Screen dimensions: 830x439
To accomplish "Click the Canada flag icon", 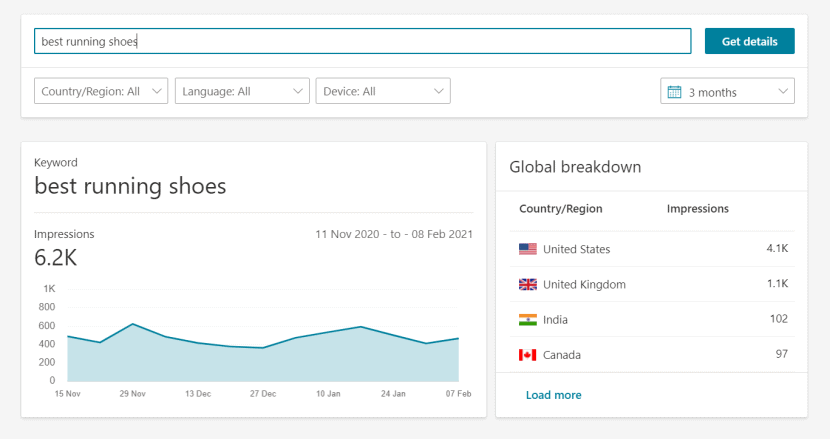I will 528,355.
